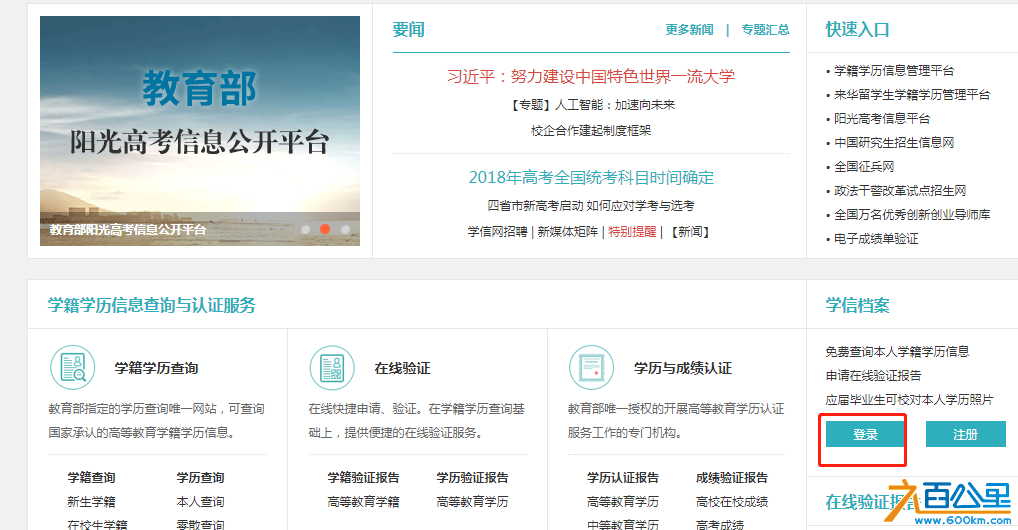Click 【新闻】 link
The image size is (1018, 530).
point(689,232)
